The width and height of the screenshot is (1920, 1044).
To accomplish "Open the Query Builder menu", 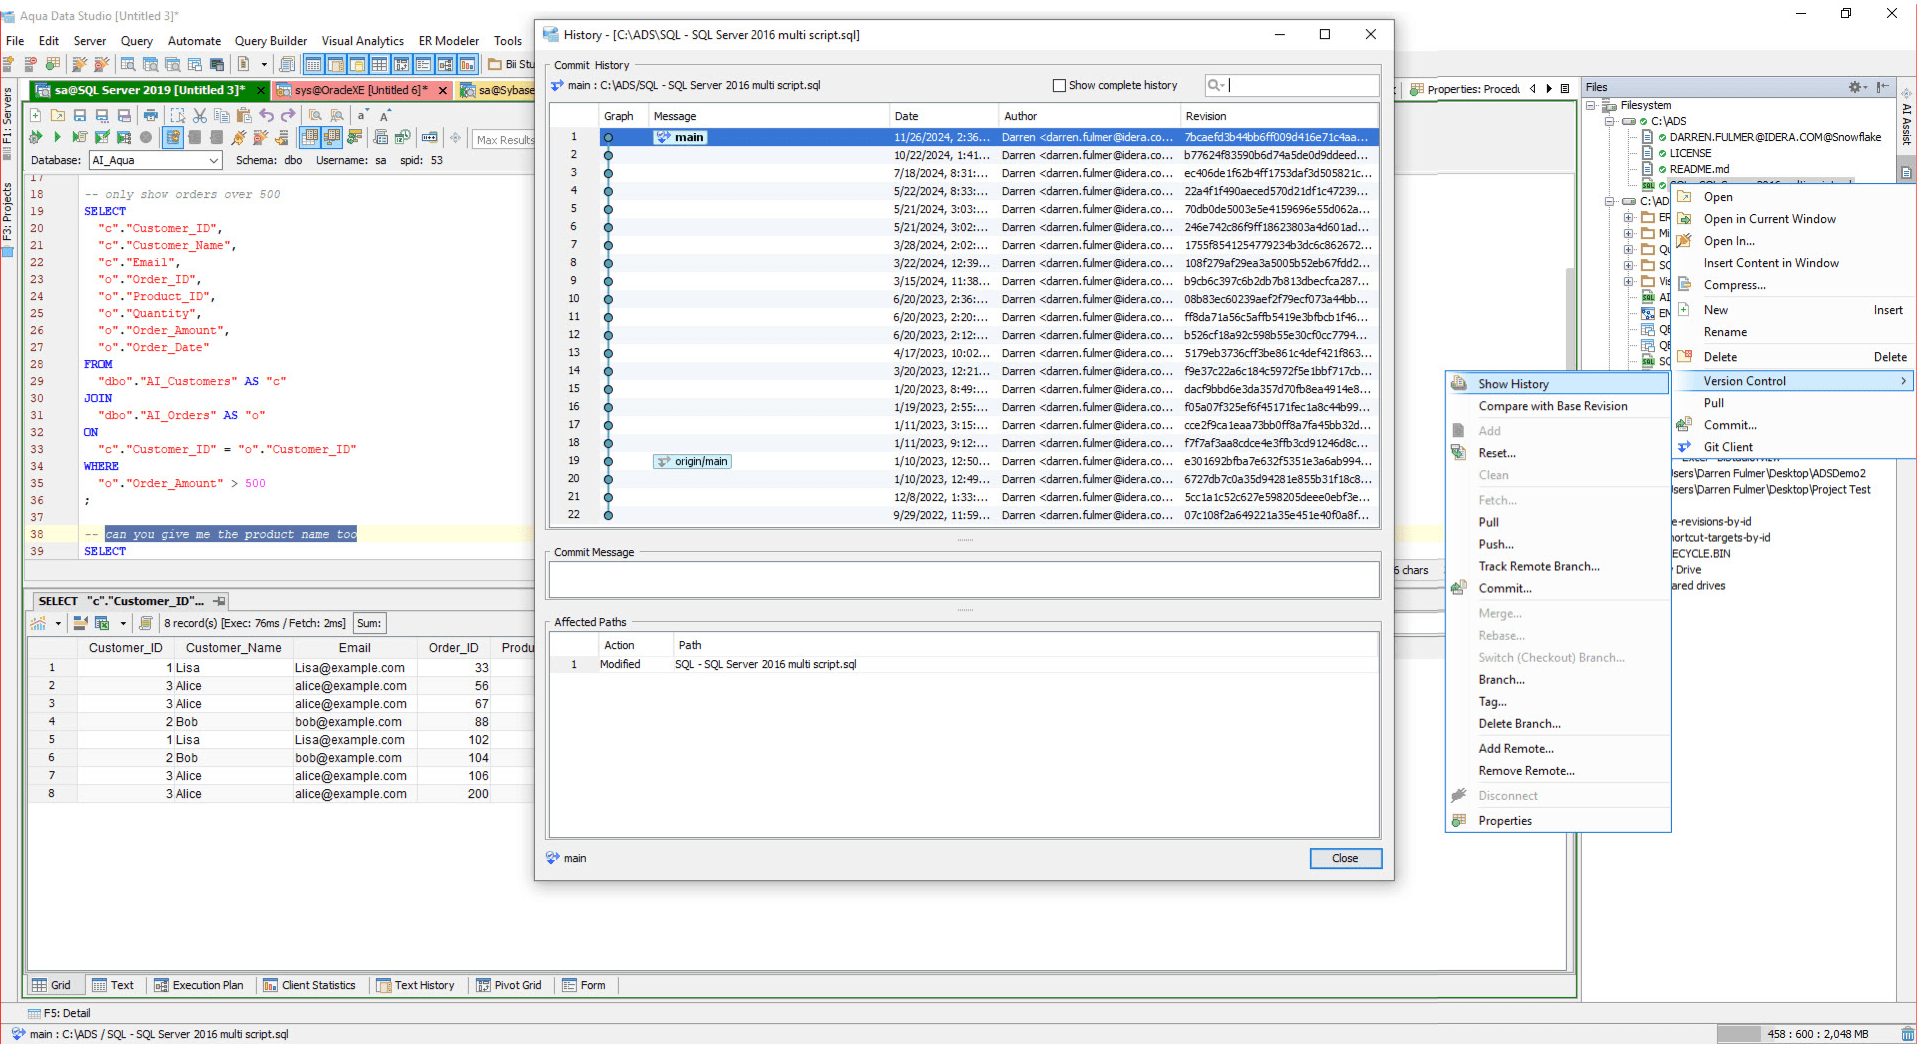I will (270, 41).
